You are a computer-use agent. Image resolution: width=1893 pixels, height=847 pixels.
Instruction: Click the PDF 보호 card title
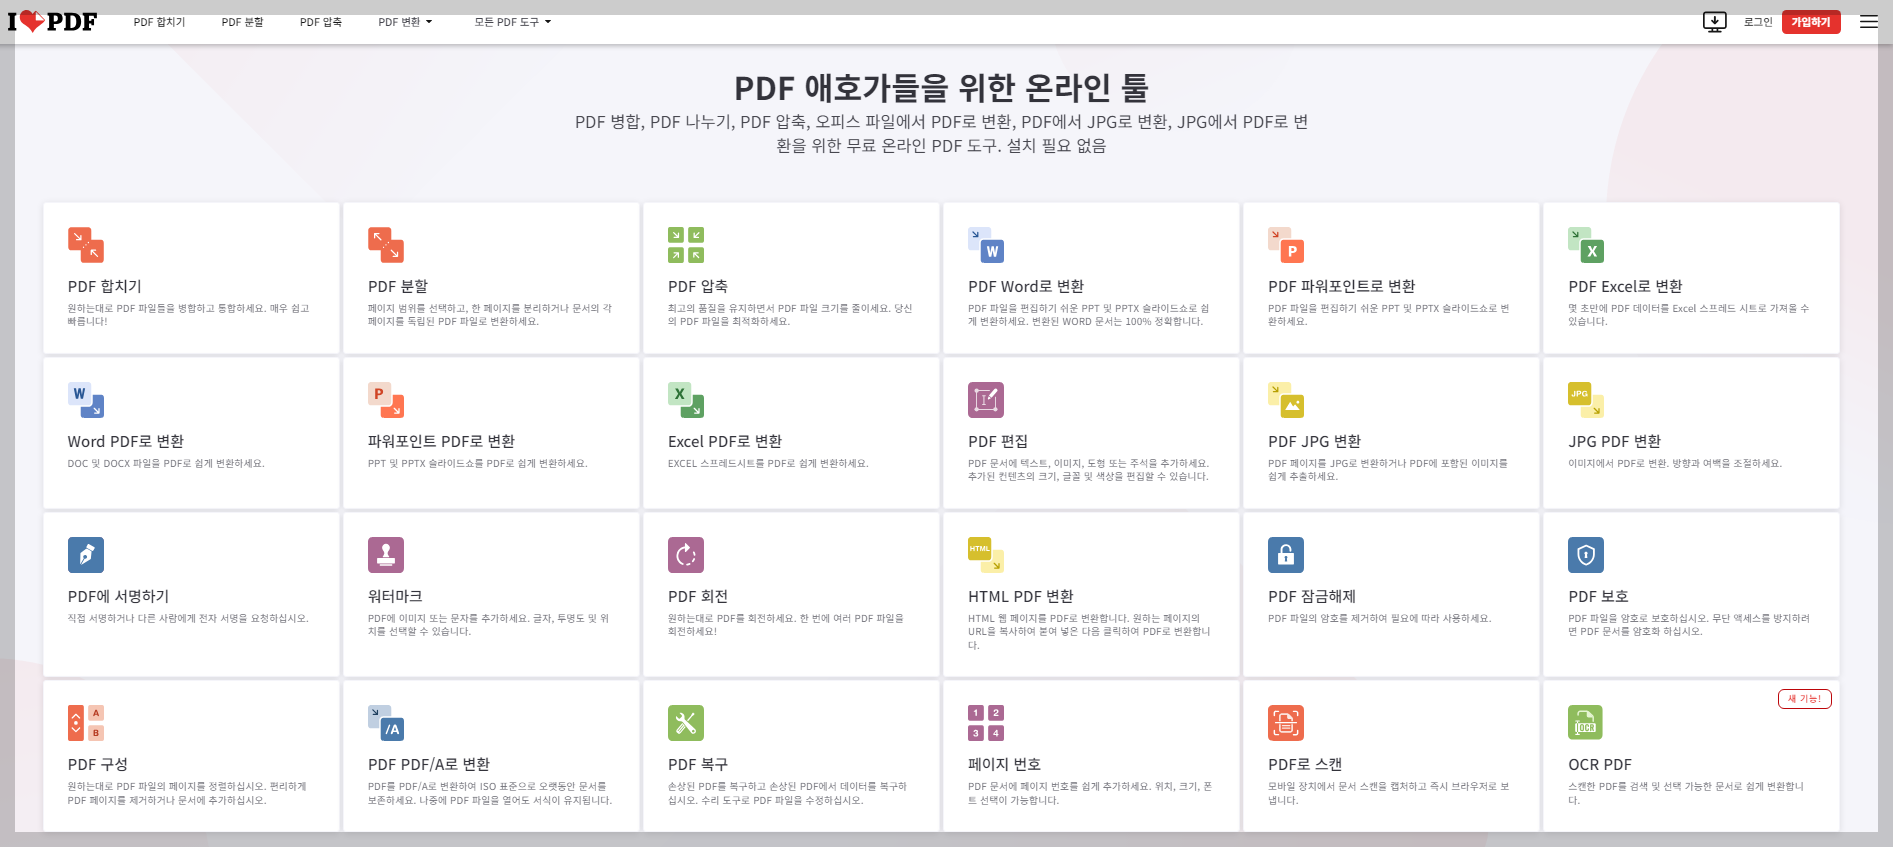[1598, 596]
